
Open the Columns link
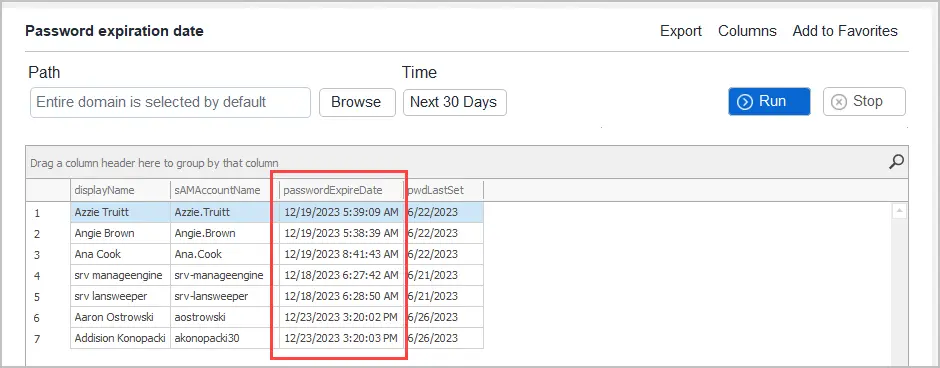747,31
